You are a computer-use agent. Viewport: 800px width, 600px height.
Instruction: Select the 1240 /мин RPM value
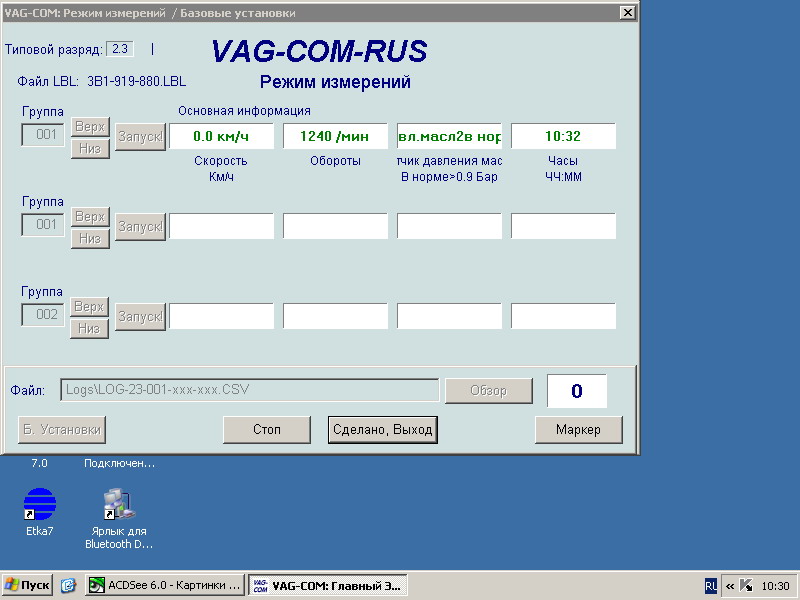[335, 136]
